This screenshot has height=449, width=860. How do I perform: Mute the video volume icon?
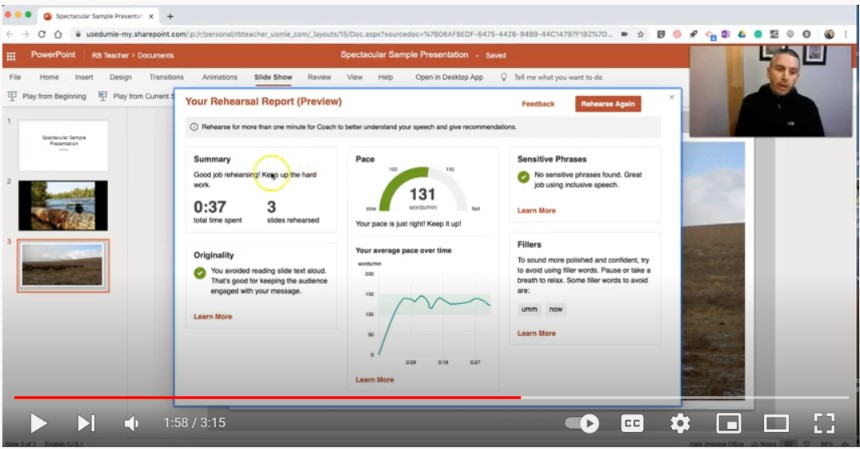click(x=131, y=423)
